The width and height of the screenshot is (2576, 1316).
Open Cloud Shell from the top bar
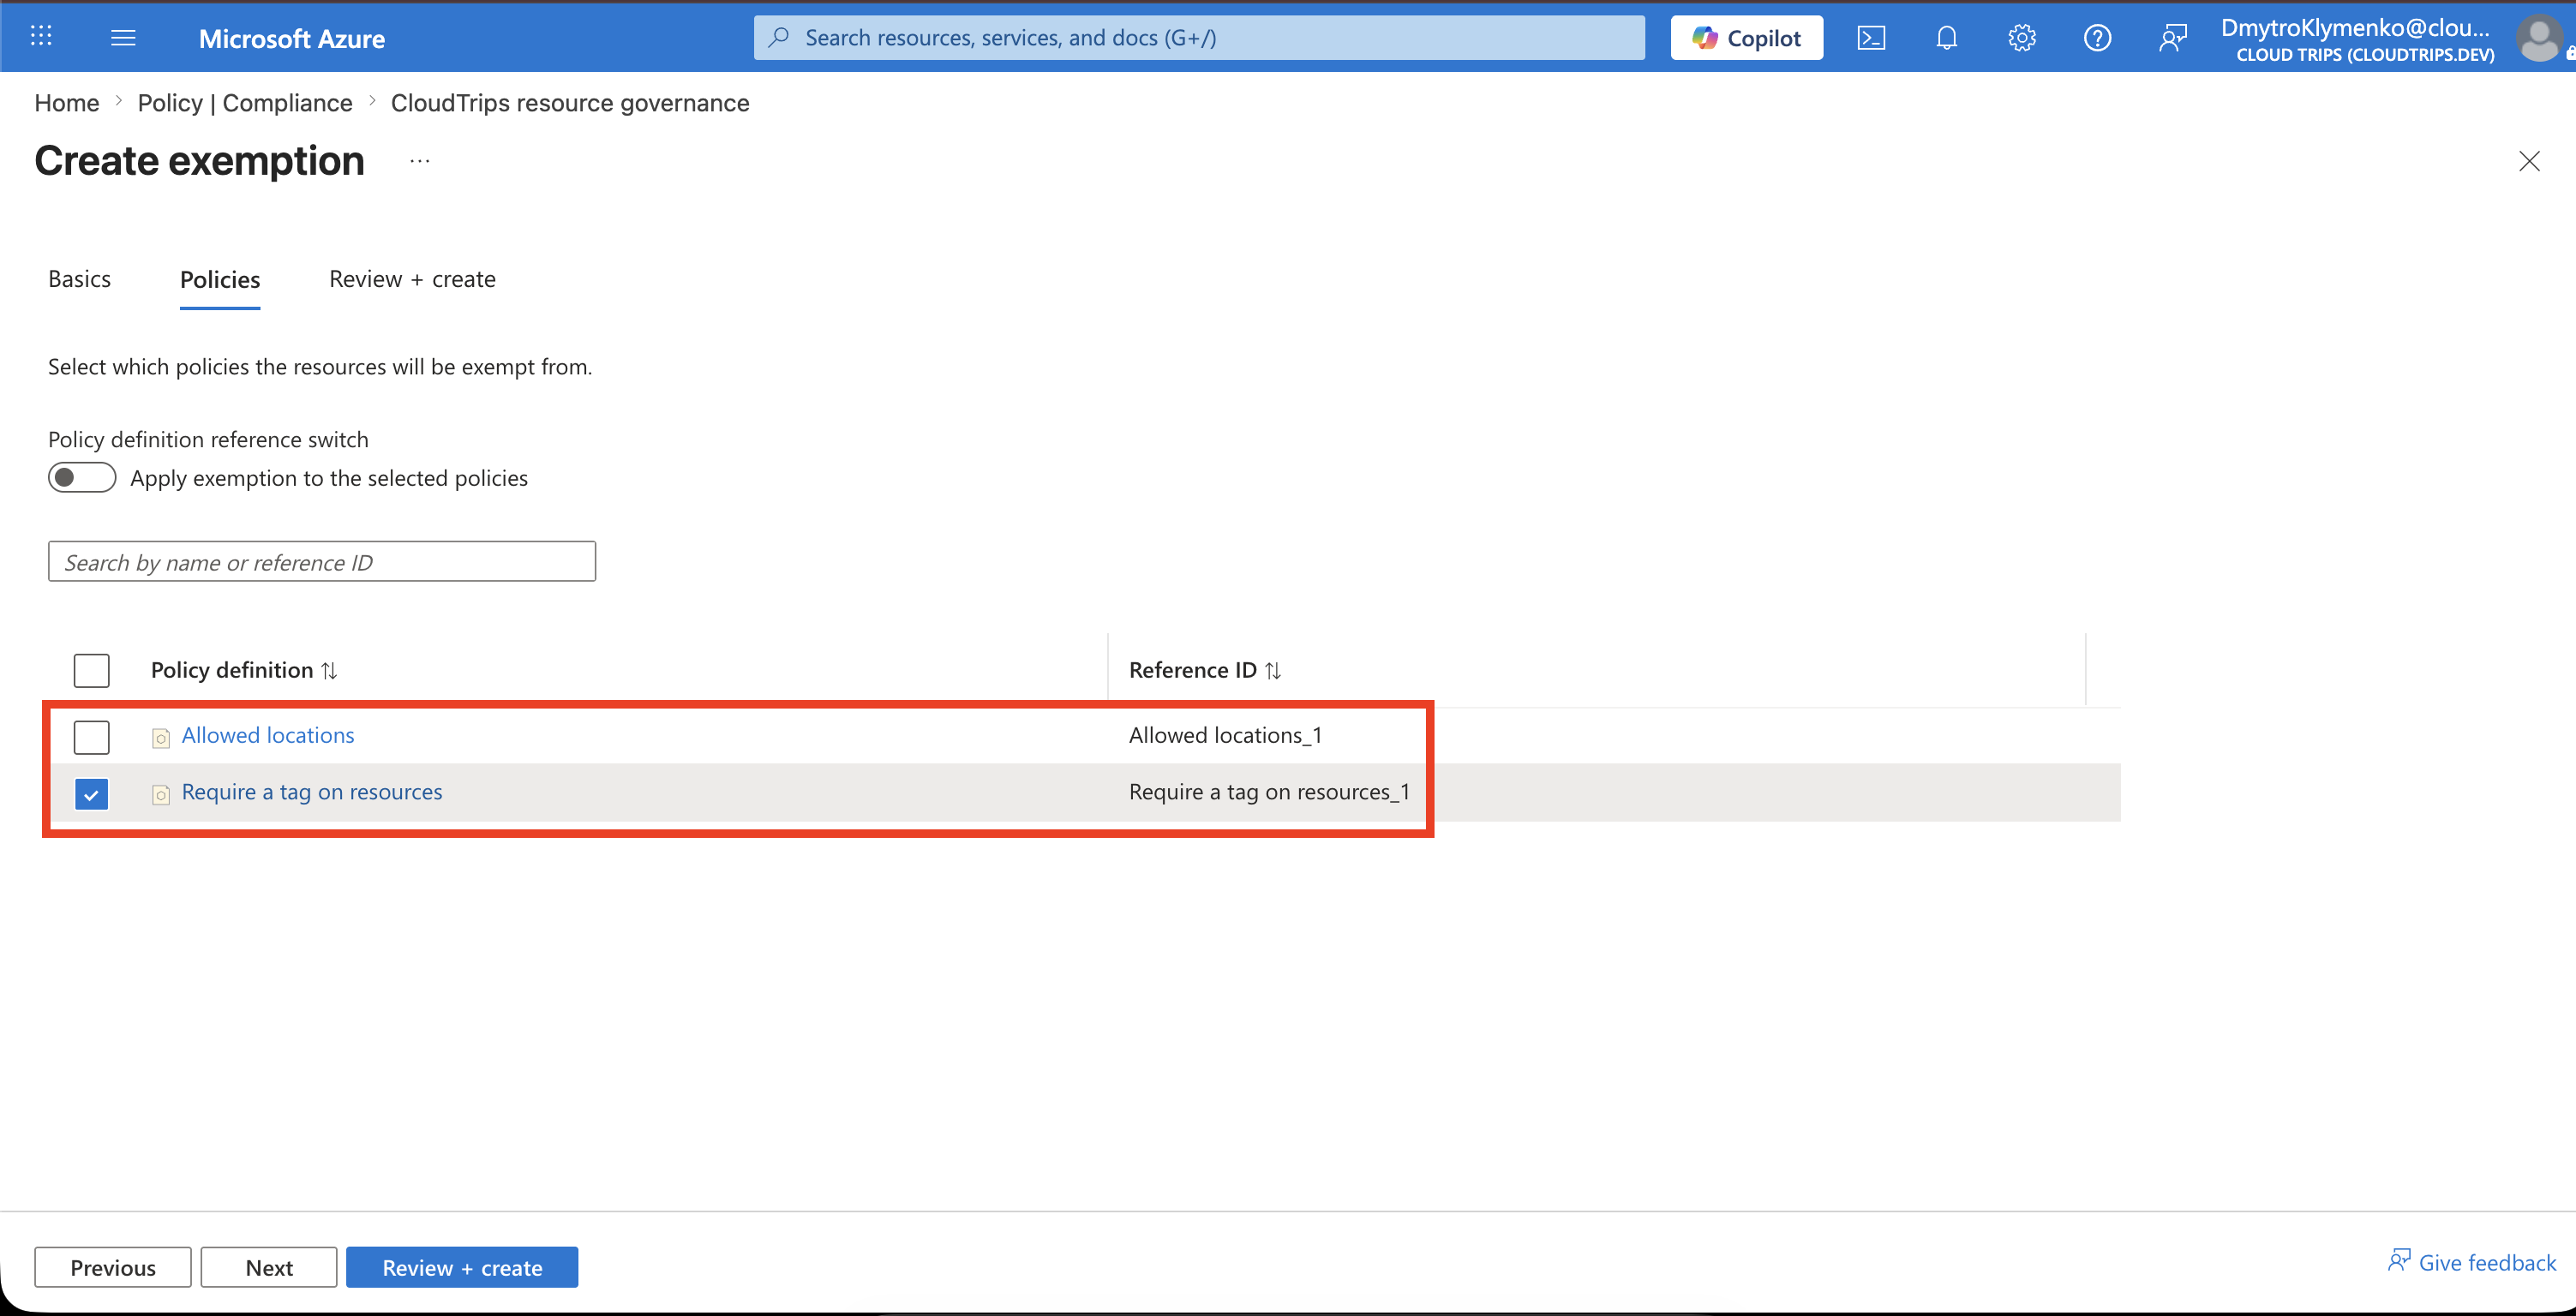[x=1871, y=38]
